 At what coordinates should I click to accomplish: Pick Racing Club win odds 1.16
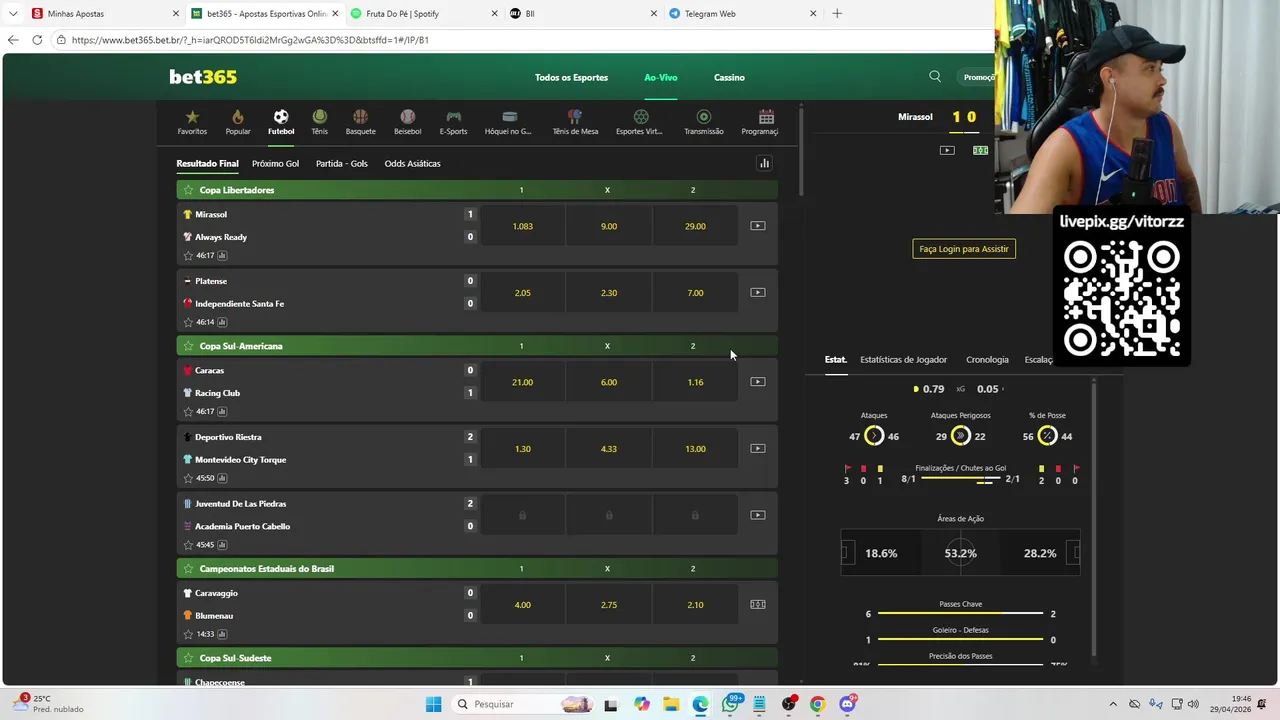[695, 382]
